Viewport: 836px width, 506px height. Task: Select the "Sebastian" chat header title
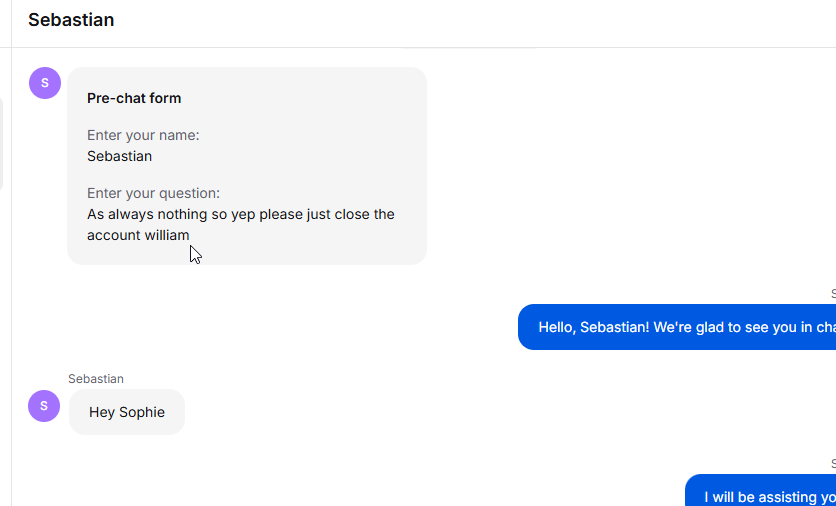[71, 20]
